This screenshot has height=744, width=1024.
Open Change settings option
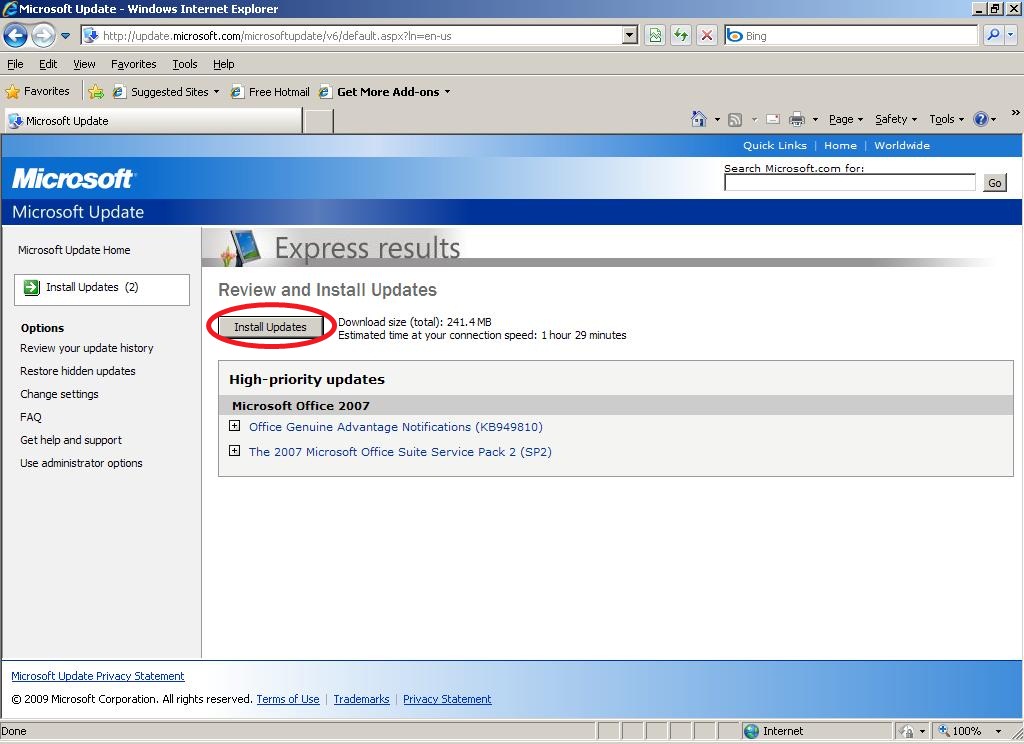point(59,394)
